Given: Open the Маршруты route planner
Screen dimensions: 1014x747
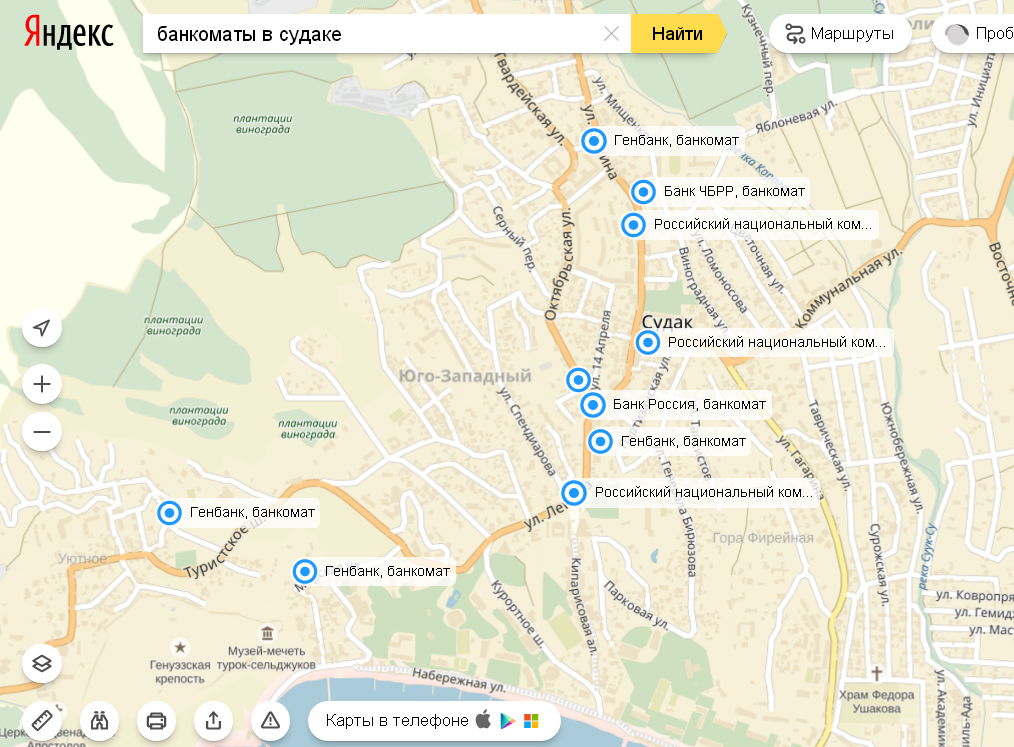Looking at the screenshot, I should tap(840, 34).
